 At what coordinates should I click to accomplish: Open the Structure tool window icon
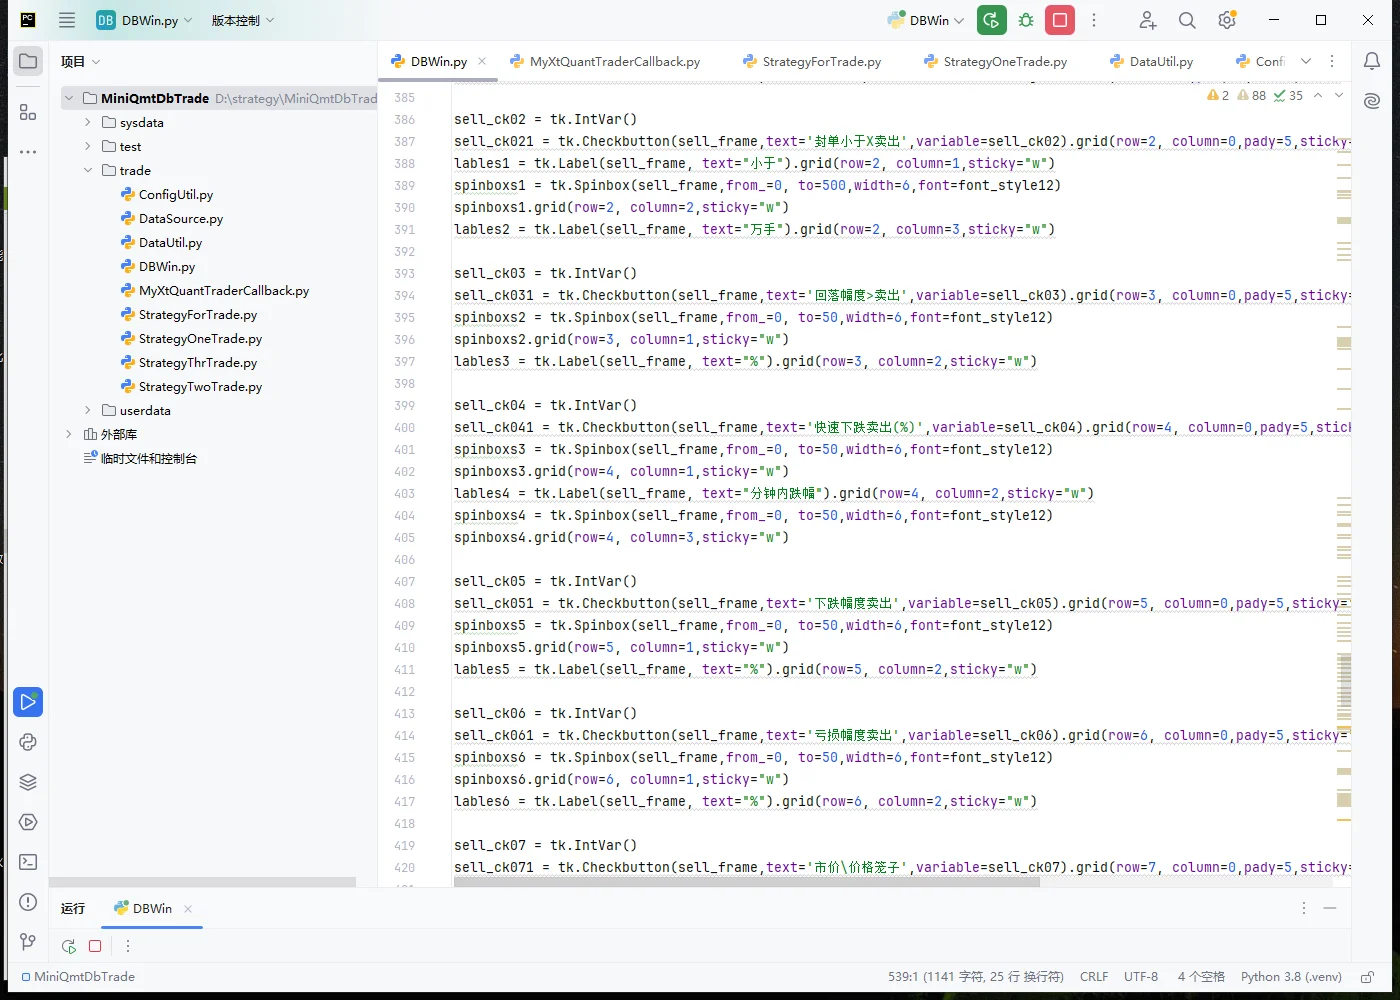28,113
